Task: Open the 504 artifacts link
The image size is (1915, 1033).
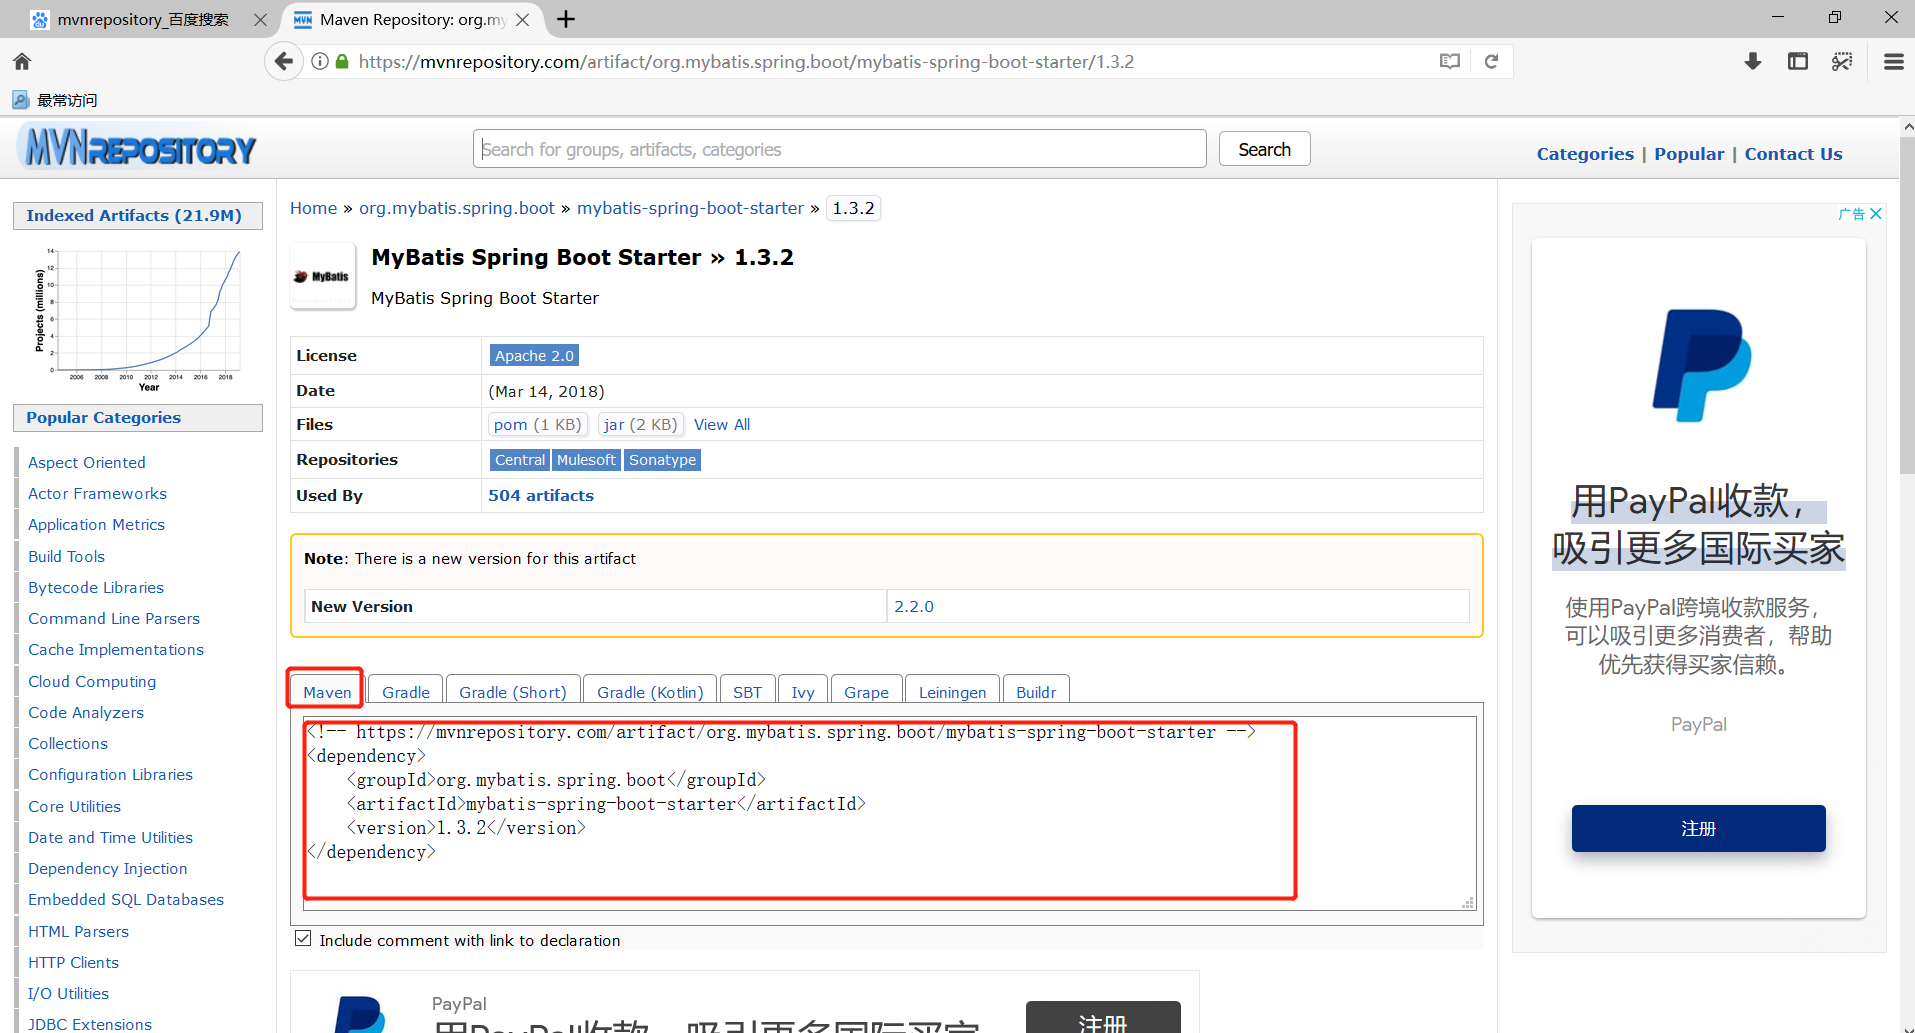Action: tap(541, 495)
